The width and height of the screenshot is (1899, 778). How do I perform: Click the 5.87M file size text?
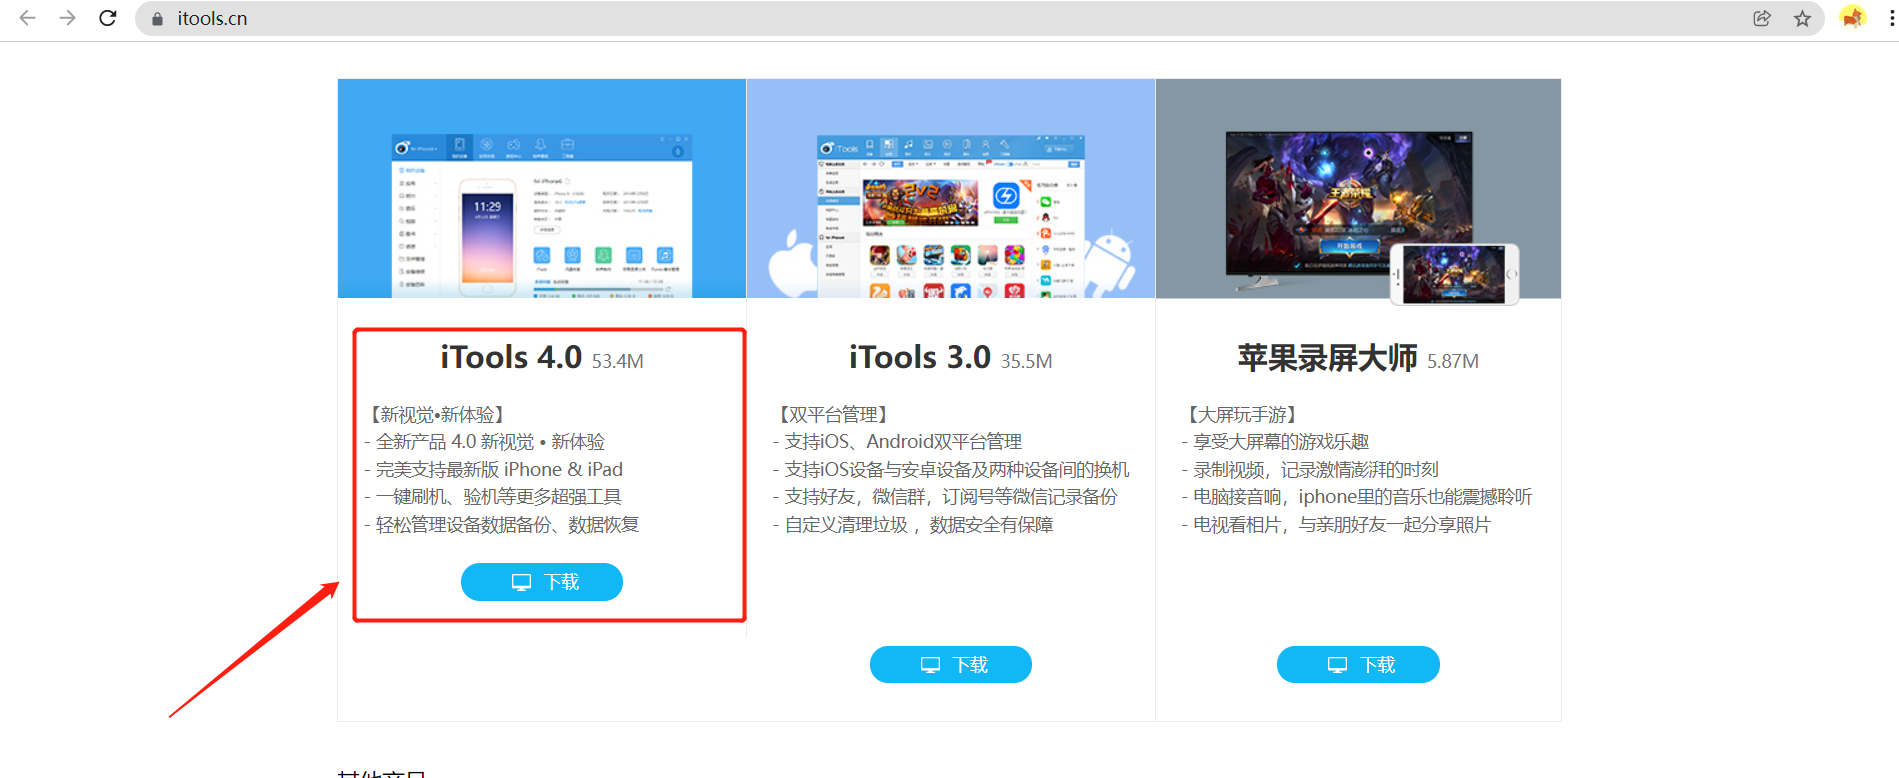tap(1453, 361)
